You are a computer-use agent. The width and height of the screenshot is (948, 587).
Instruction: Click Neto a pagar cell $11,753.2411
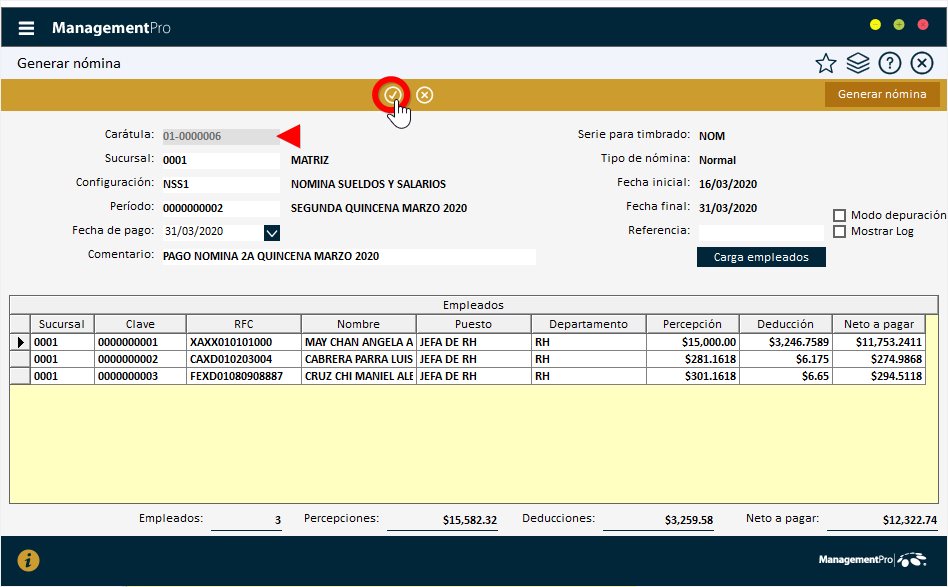point(879,342)
